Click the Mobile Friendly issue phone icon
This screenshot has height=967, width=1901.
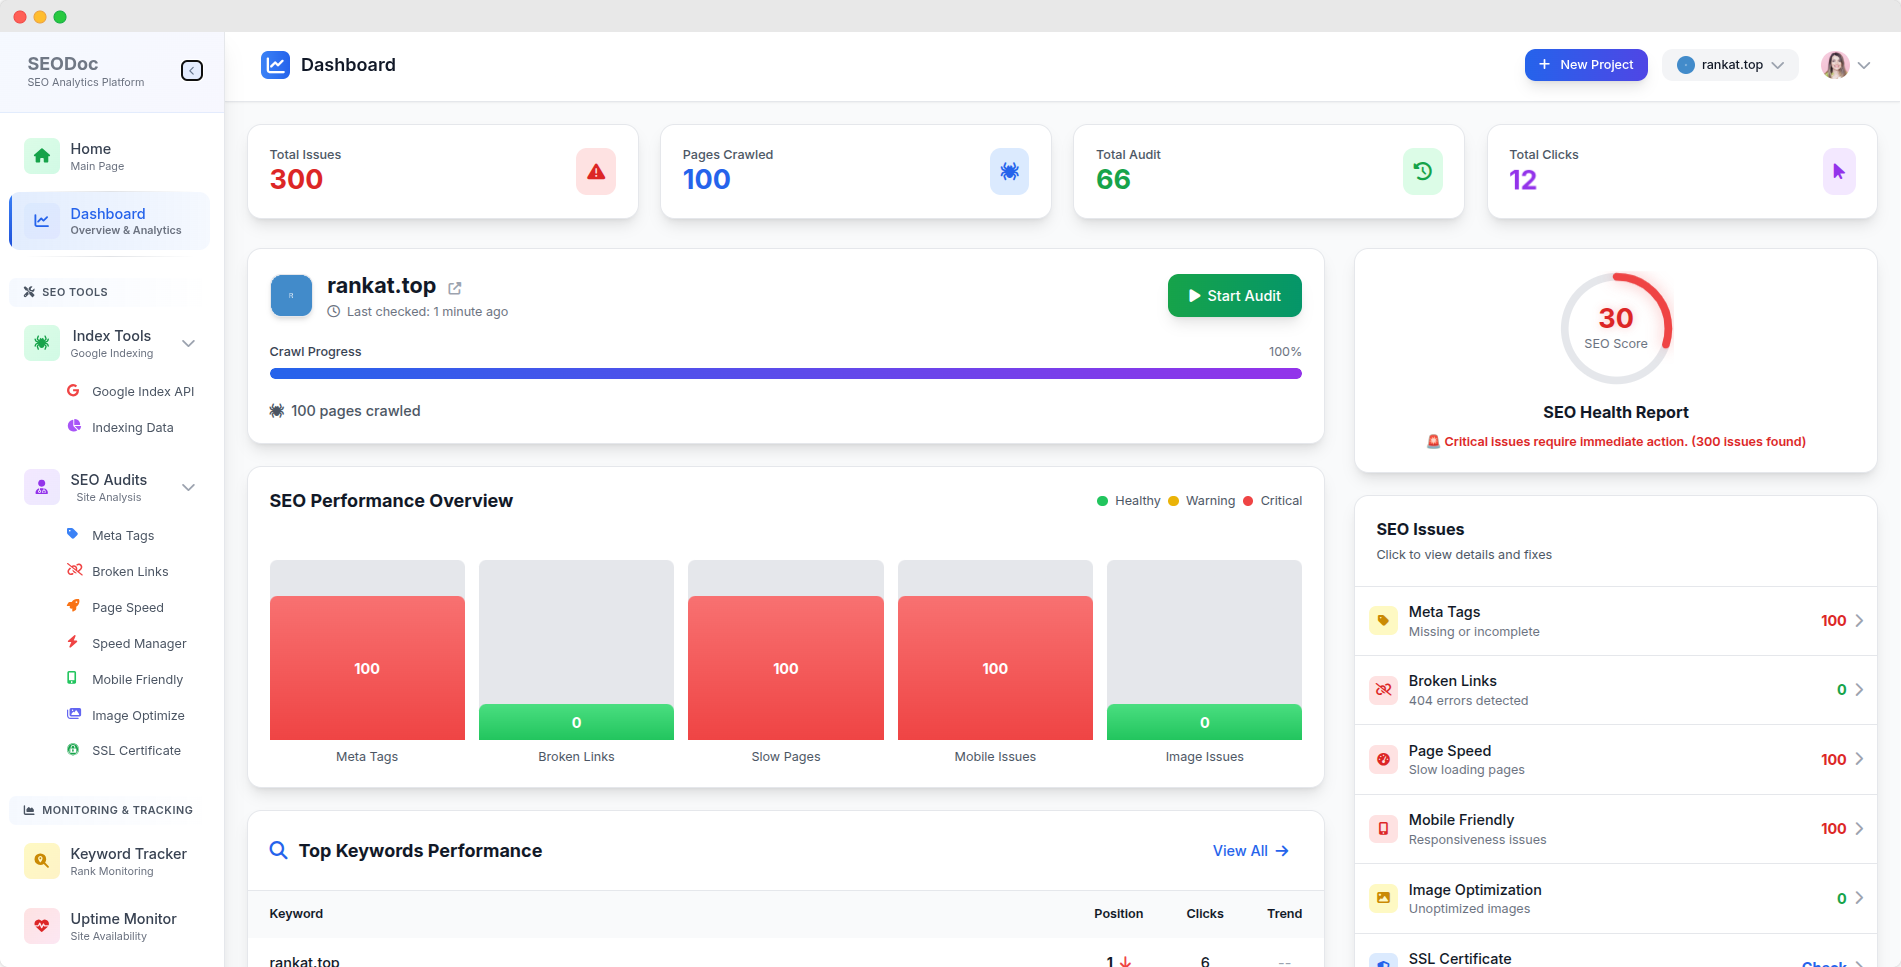1383,829
